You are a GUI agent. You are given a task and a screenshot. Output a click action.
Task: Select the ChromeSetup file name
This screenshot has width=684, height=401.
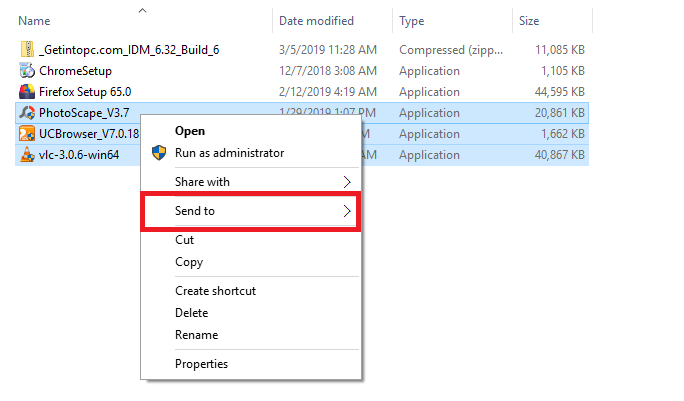[75, 71]
